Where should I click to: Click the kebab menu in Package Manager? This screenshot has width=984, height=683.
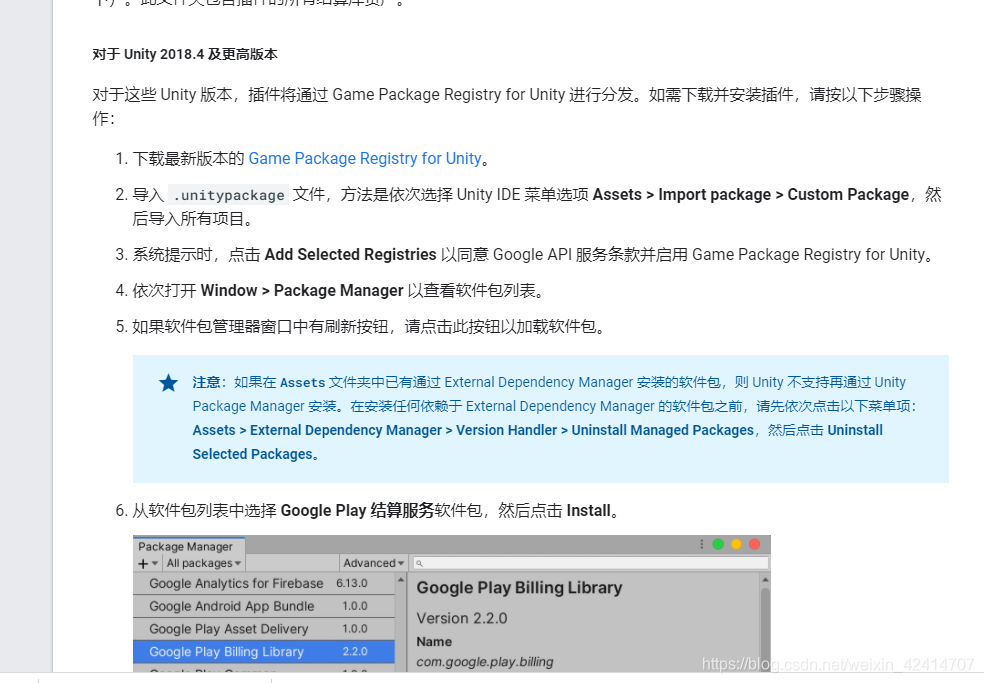(x=702, y=544)
